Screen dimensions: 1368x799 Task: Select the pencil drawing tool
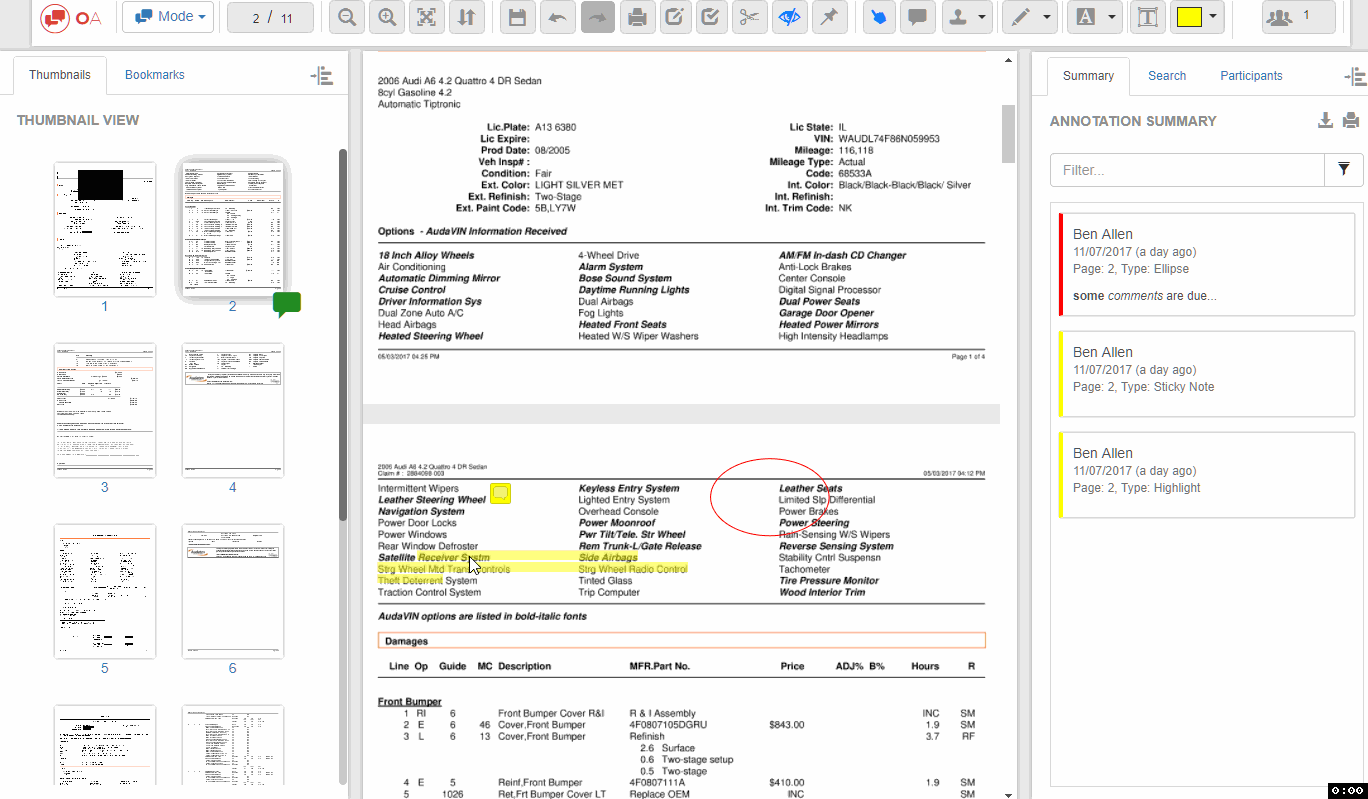pyautogui.click(x=1020, y=17)
